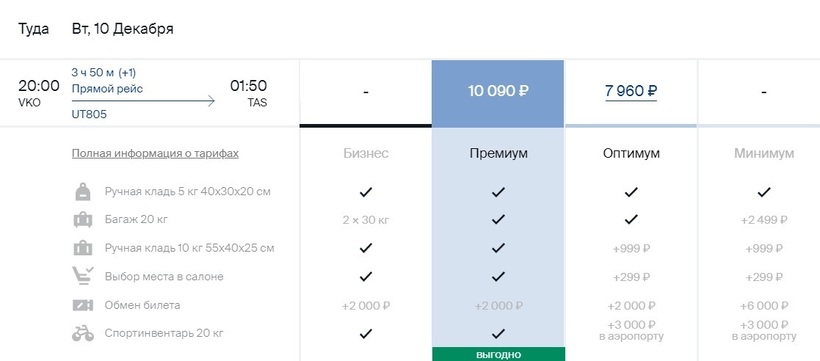Choose the Оптимум tariff column header

(631, 153)
